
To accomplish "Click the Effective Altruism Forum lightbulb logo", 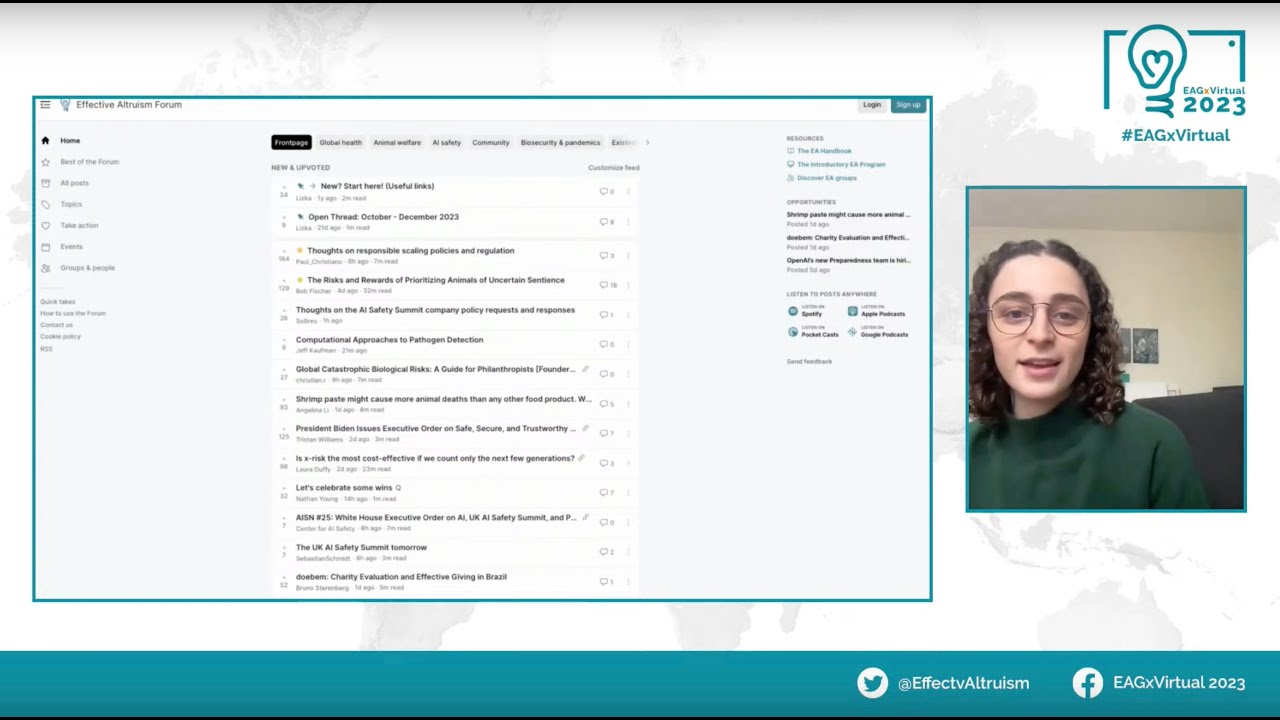I will pos(66,105).
